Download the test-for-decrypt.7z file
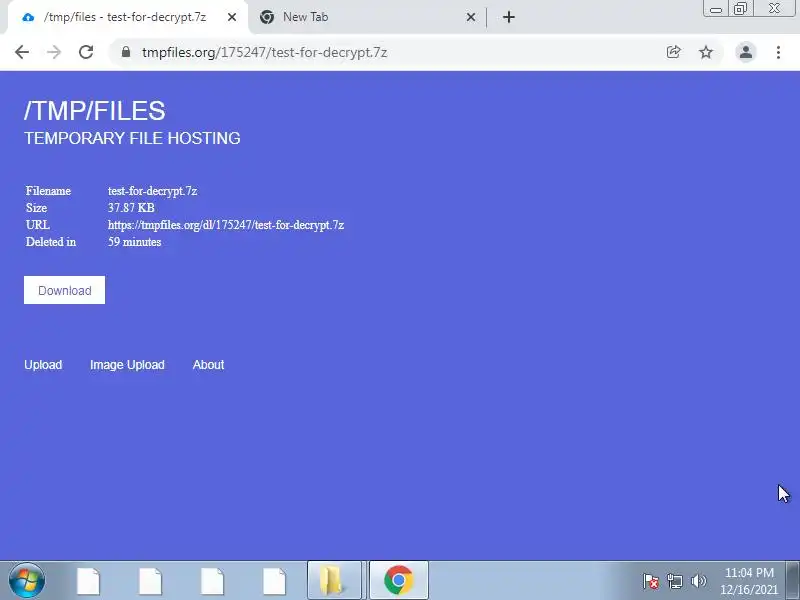 64,290
